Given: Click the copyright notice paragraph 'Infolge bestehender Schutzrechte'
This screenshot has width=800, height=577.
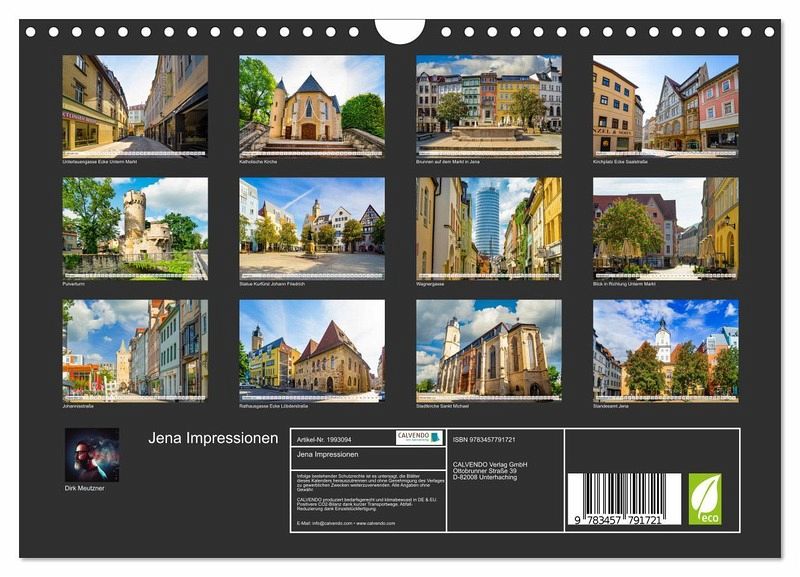Looking at the screenshot, I should click(370, 482).
